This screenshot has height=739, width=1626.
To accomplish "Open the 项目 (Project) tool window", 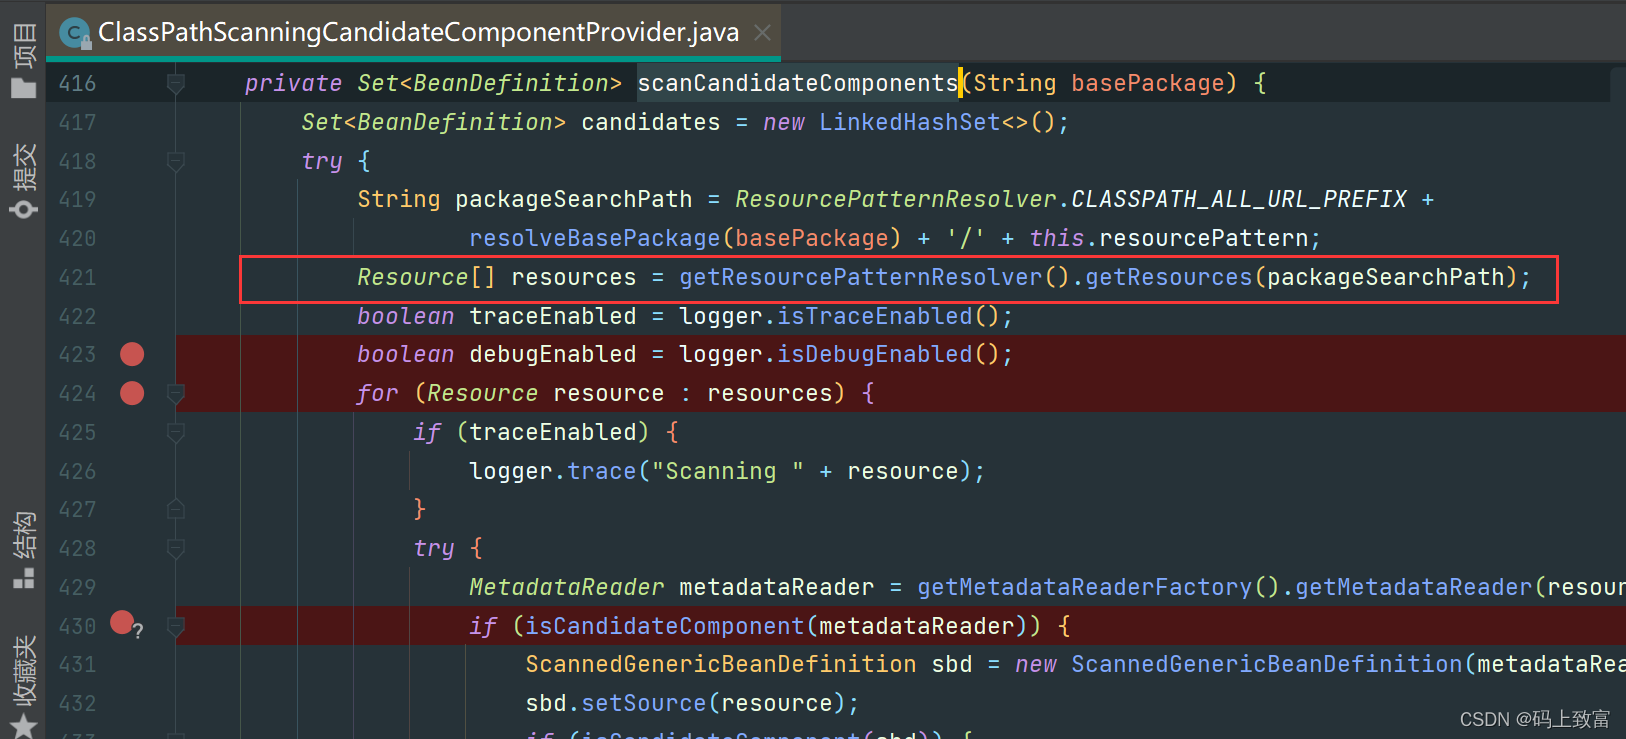I will 23,60.
